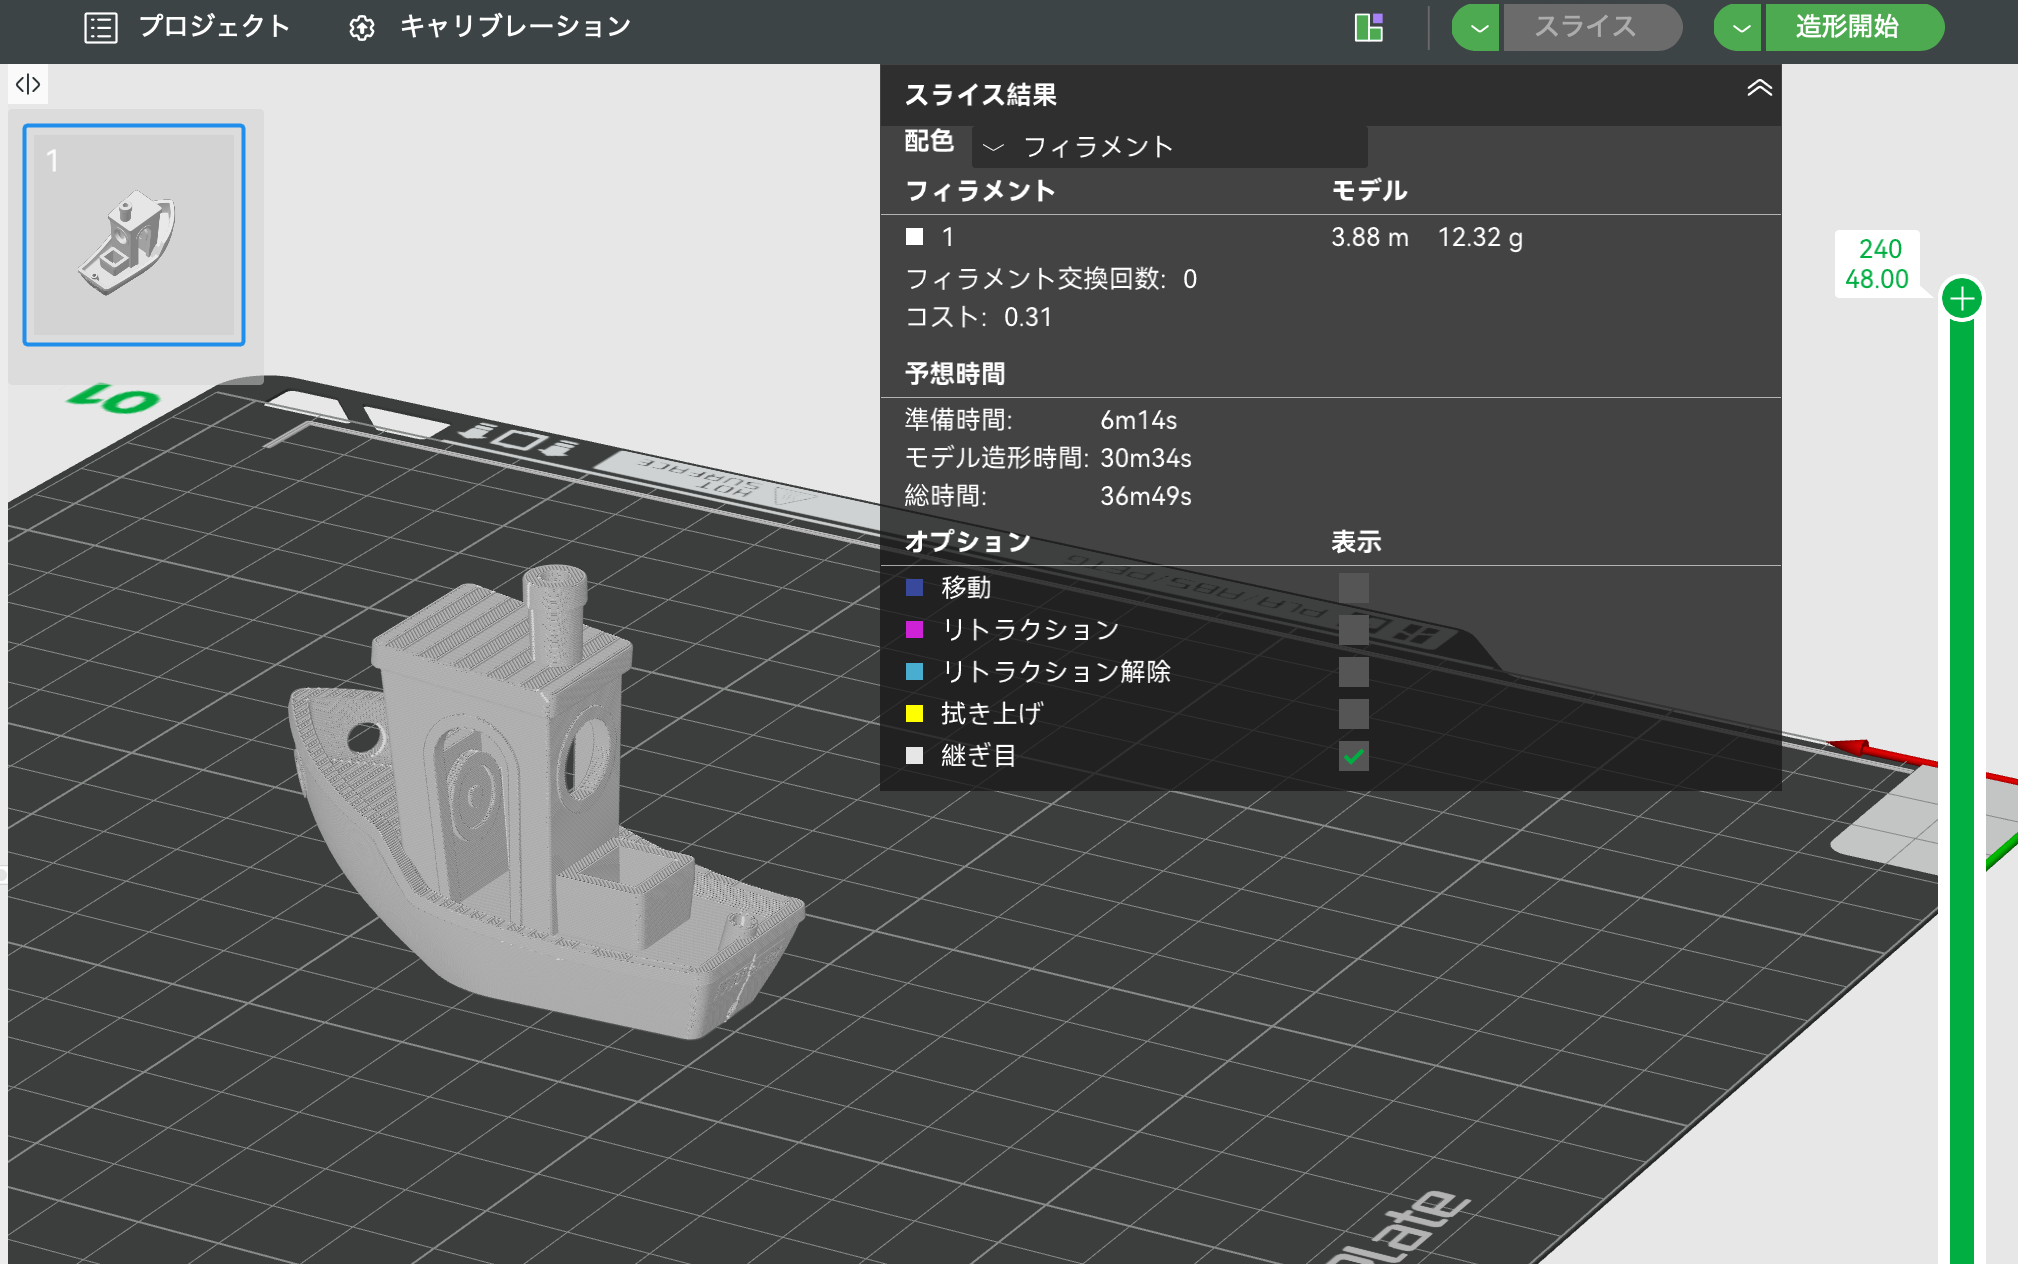This screenshot has width=2018, height=1264.
Task: Collapse the plate sidebar with arrows icon
Action: click(x=28, y=84)
